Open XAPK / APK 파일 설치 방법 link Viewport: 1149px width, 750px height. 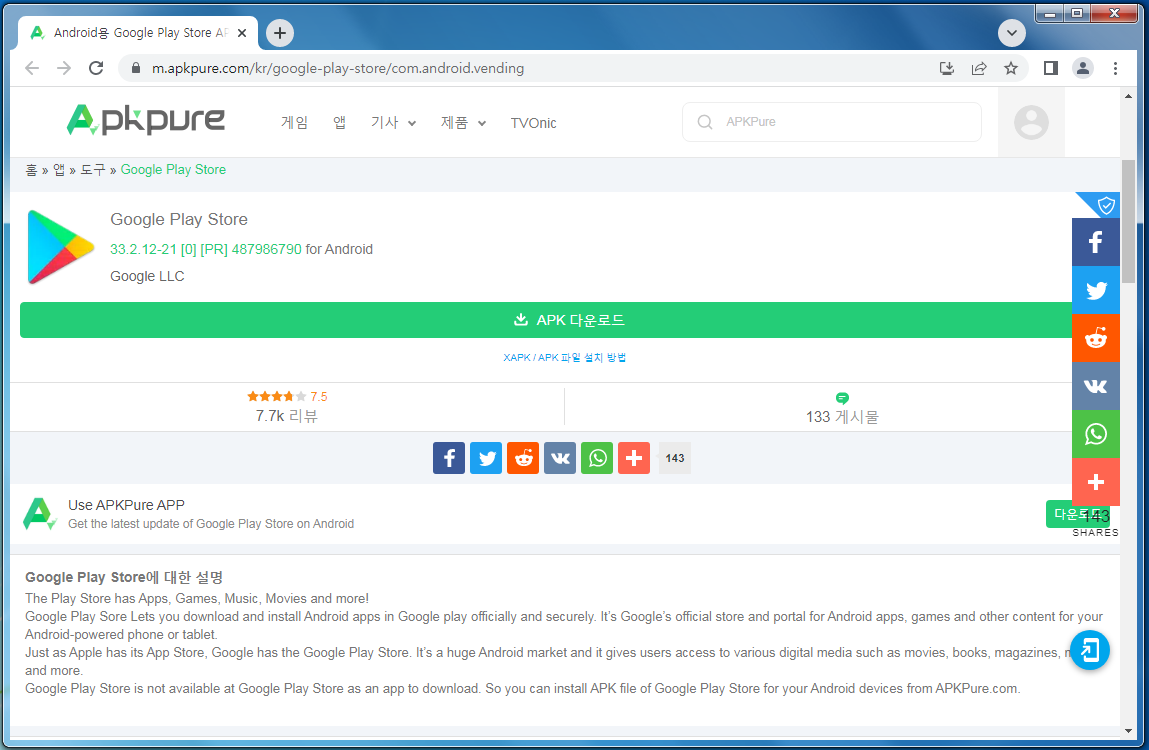tap(564, 358)
